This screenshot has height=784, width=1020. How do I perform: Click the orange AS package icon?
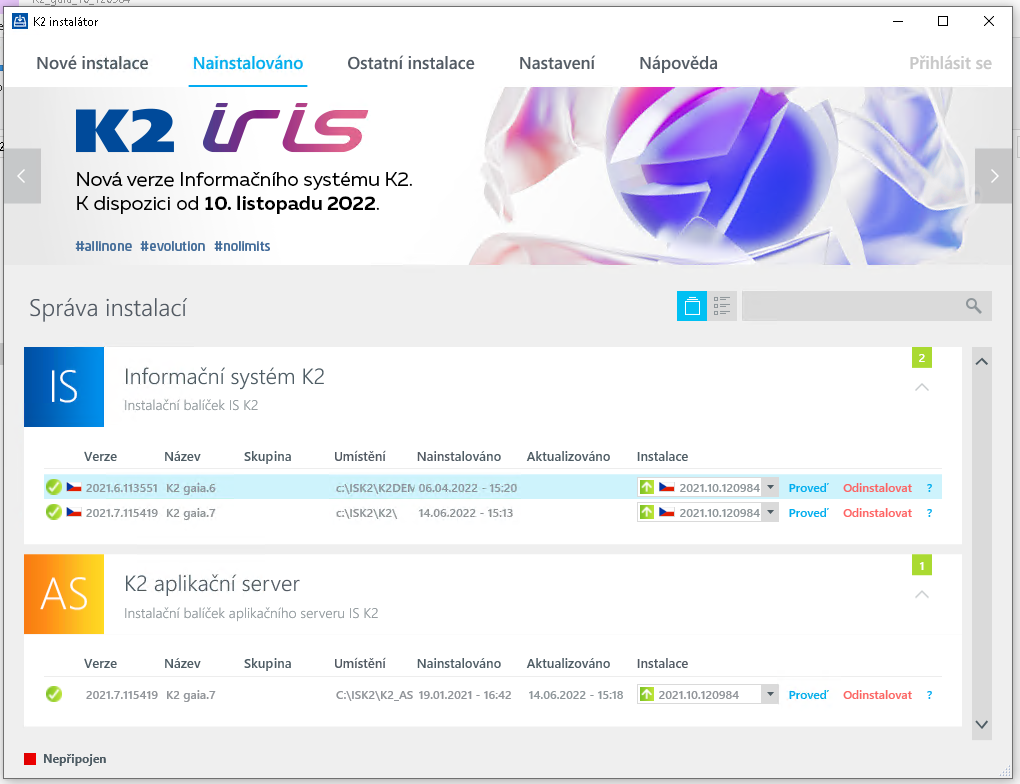64,594
